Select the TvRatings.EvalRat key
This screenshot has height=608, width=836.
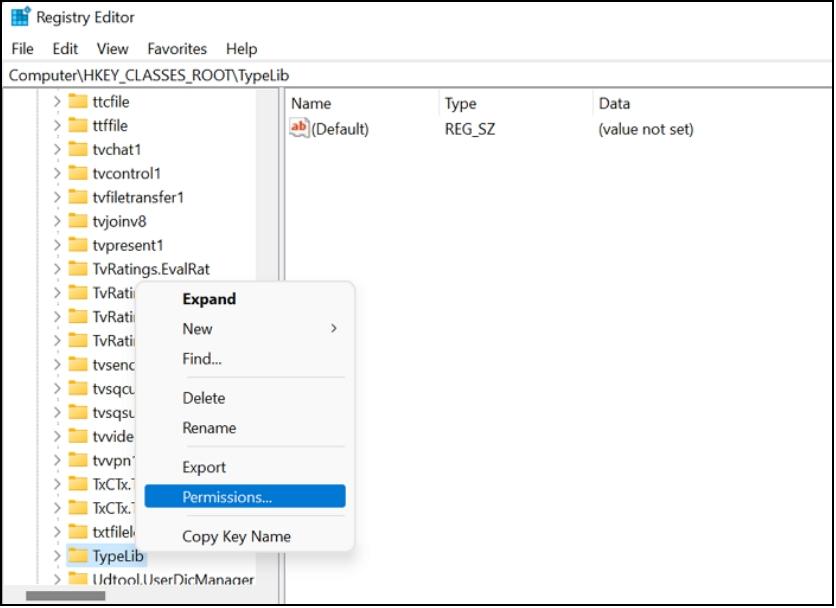point(150,269)
